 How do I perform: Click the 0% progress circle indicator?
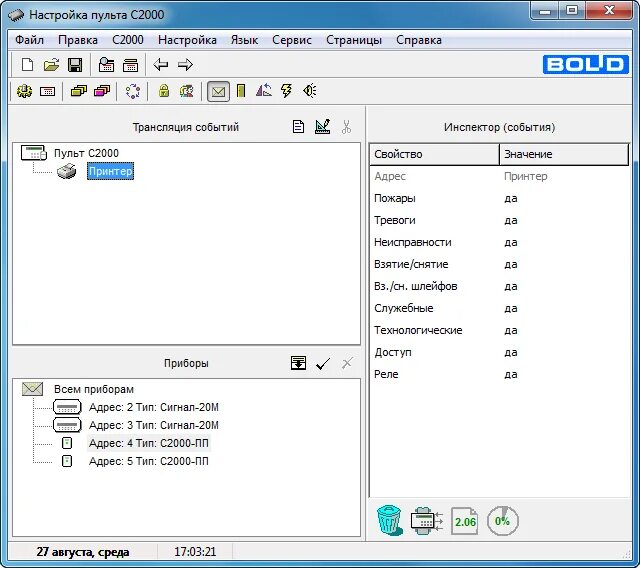502,521
